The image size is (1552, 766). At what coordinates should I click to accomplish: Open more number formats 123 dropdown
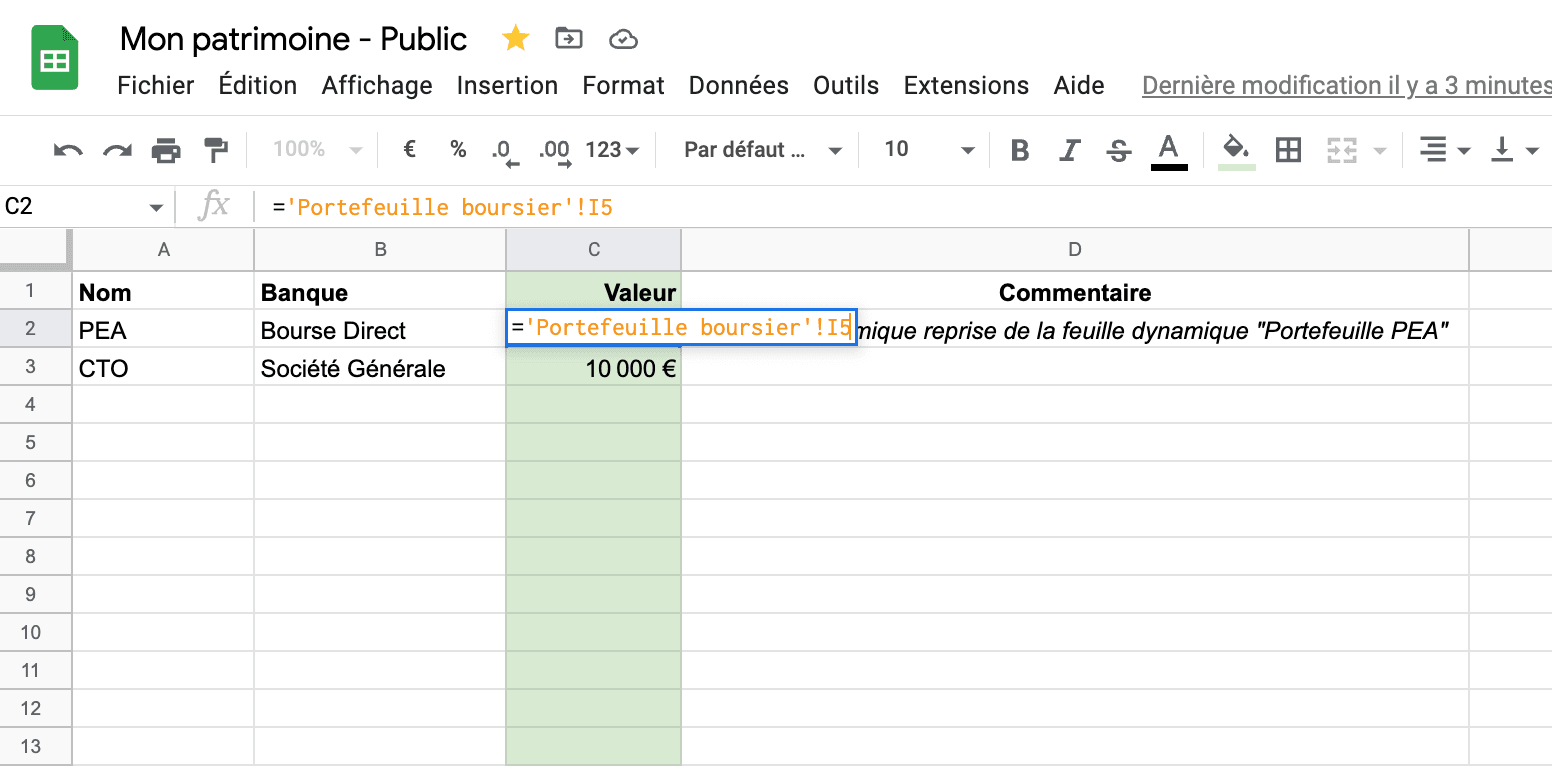[612, 150]
